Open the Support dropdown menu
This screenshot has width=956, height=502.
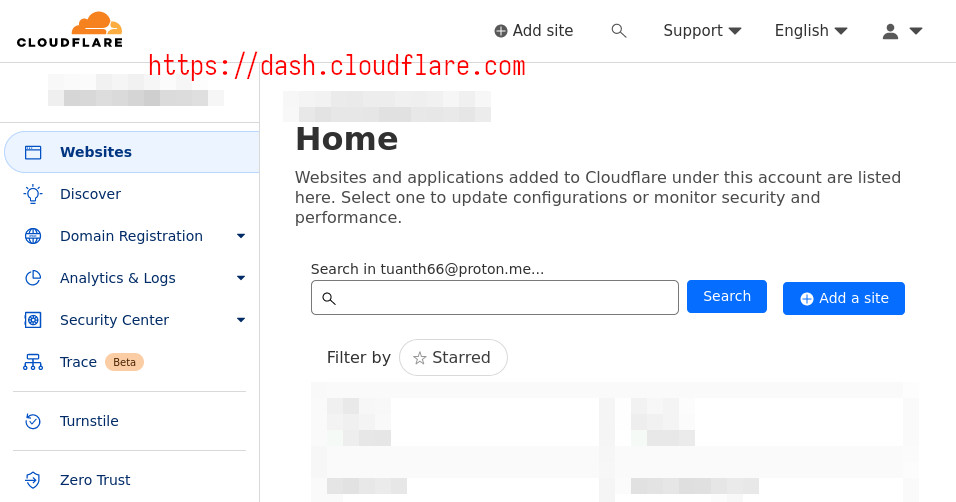(702, 31)
